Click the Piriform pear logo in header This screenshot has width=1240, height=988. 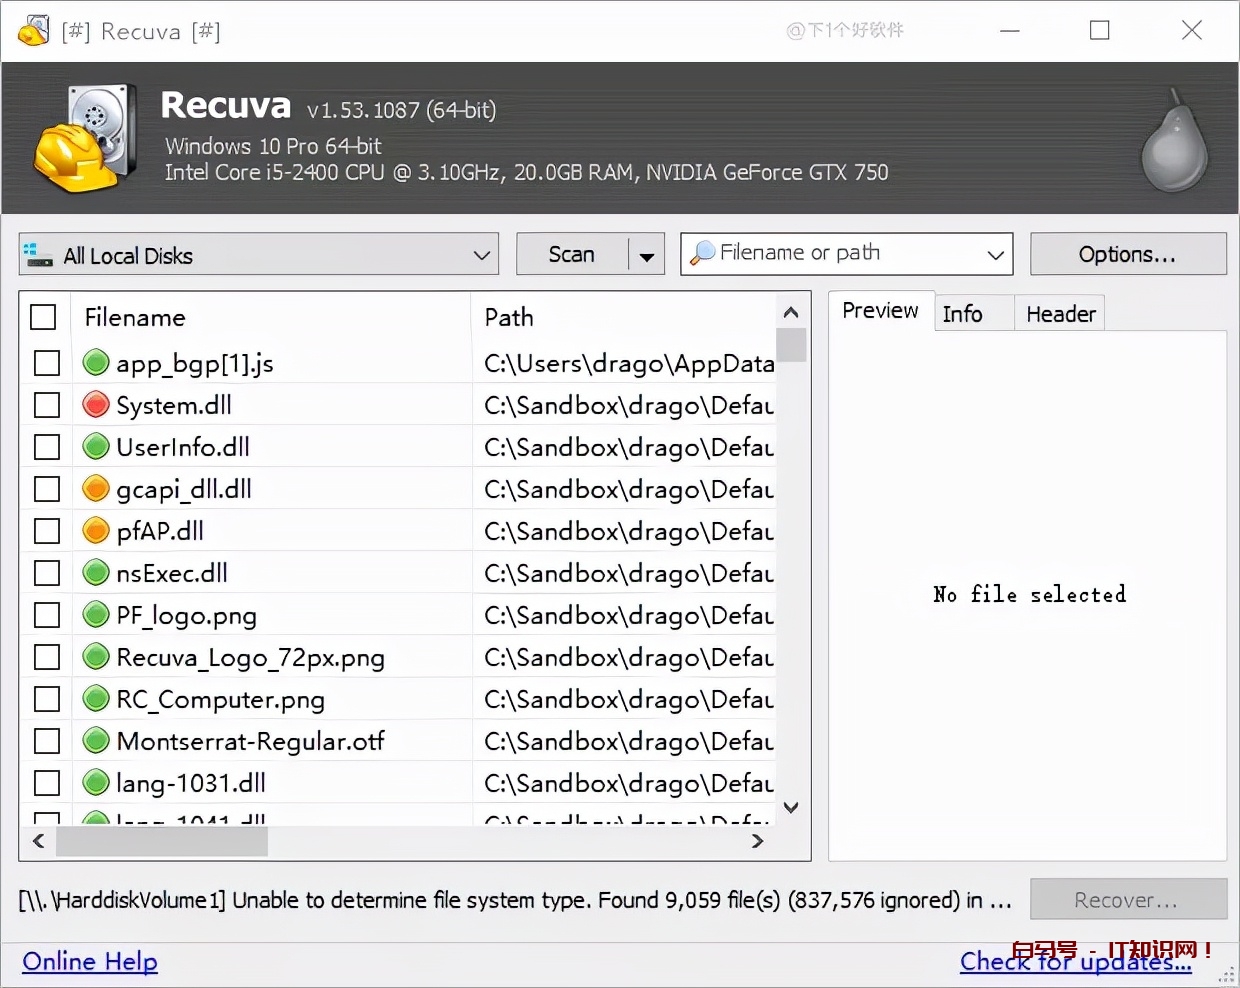(x=1175, y=142)
